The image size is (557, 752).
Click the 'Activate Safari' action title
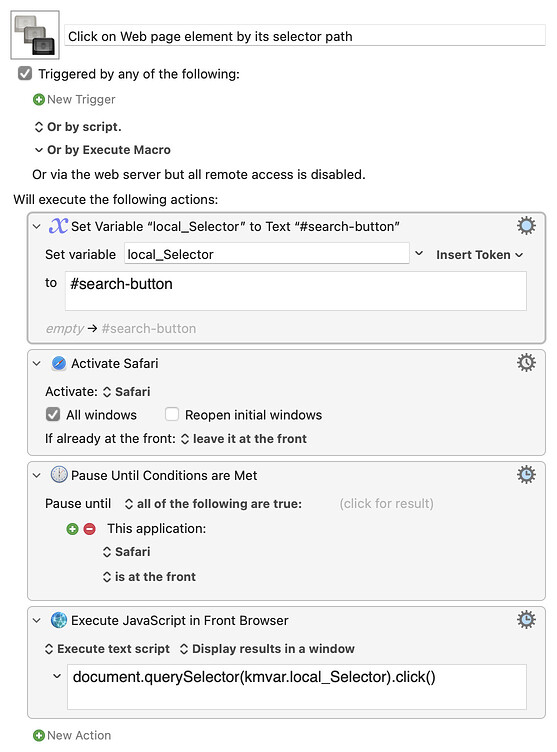coord(115,364)
